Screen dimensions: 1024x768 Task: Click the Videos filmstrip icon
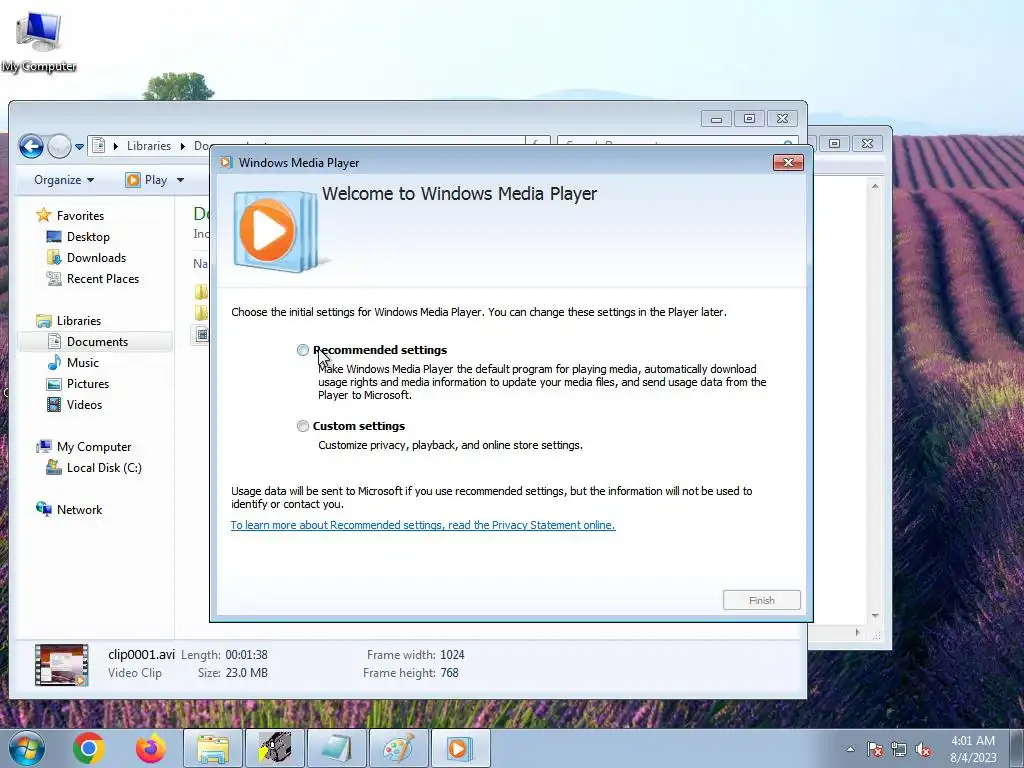tap(54, 404)
